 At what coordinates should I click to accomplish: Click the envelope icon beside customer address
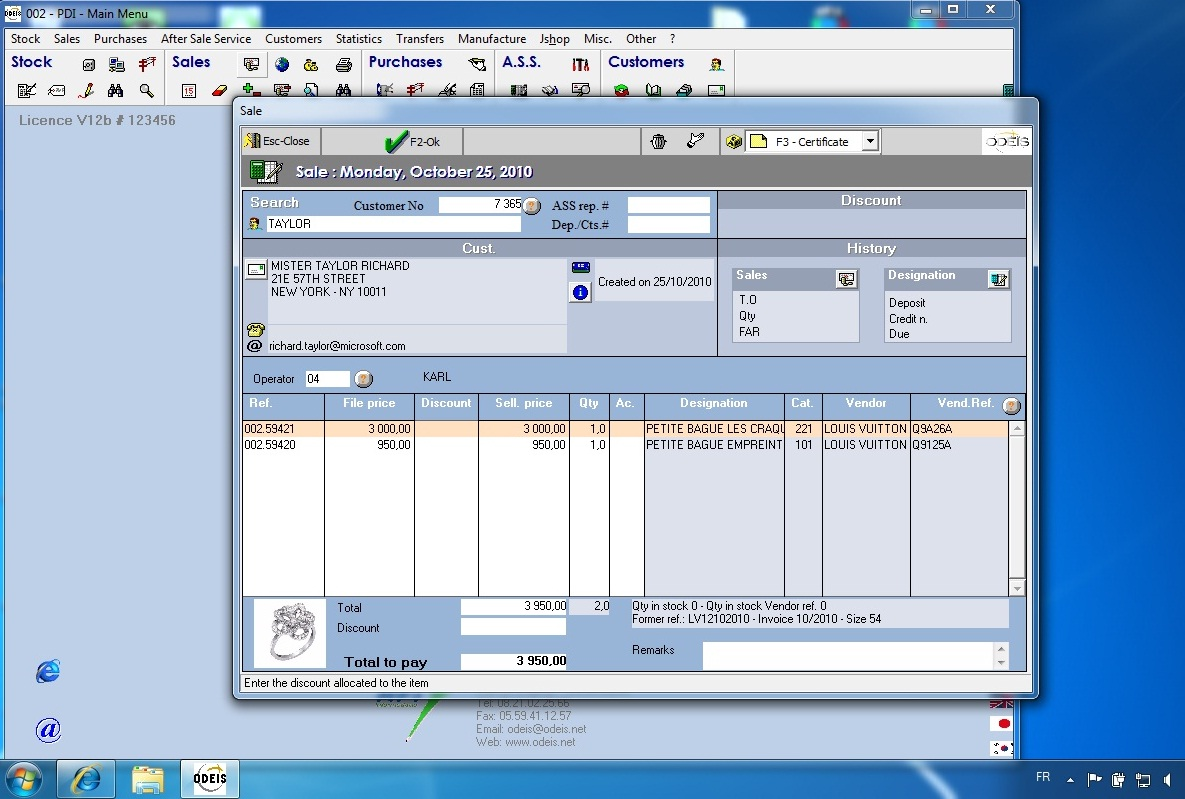[x=256, y=270]
